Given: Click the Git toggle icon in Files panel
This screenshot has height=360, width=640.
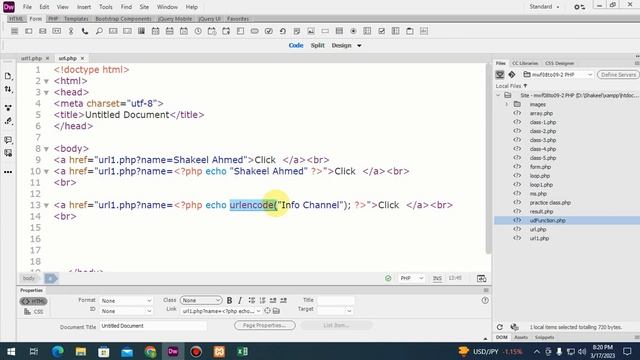Looking at the screenshot, I should [x=512, y=75].
